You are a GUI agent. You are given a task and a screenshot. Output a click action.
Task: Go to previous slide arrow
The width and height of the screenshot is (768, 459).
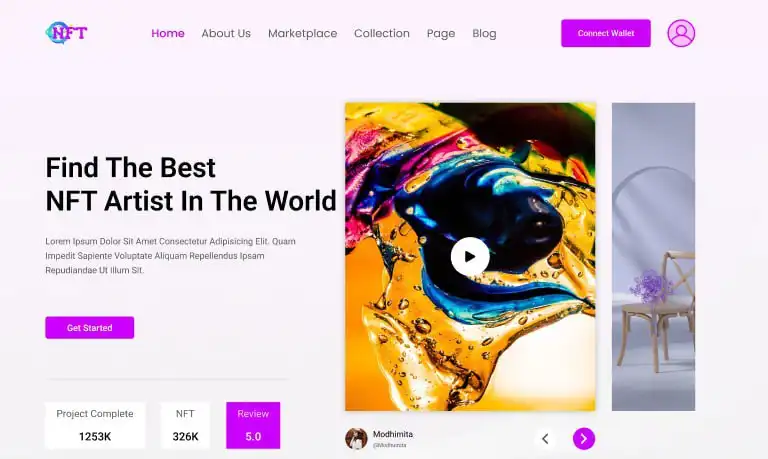[x=545, y=438]
